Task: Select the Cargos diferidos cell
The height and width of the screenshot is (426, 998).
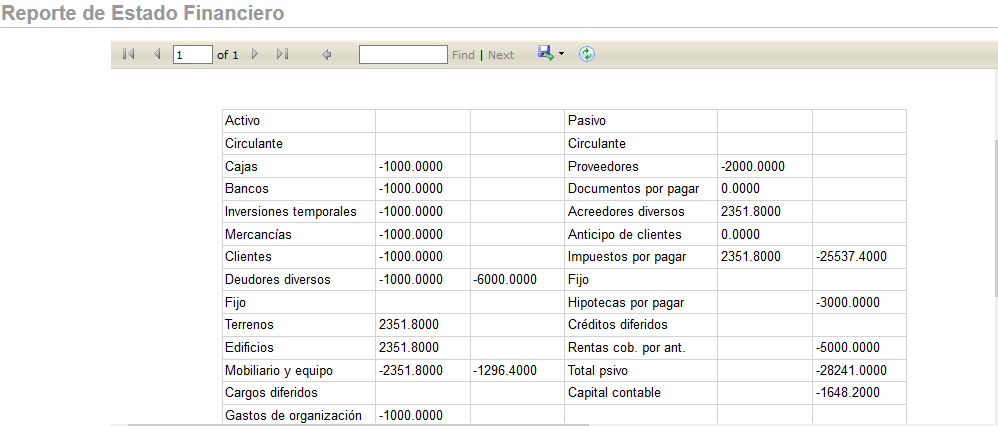Action: click(299, 393)
